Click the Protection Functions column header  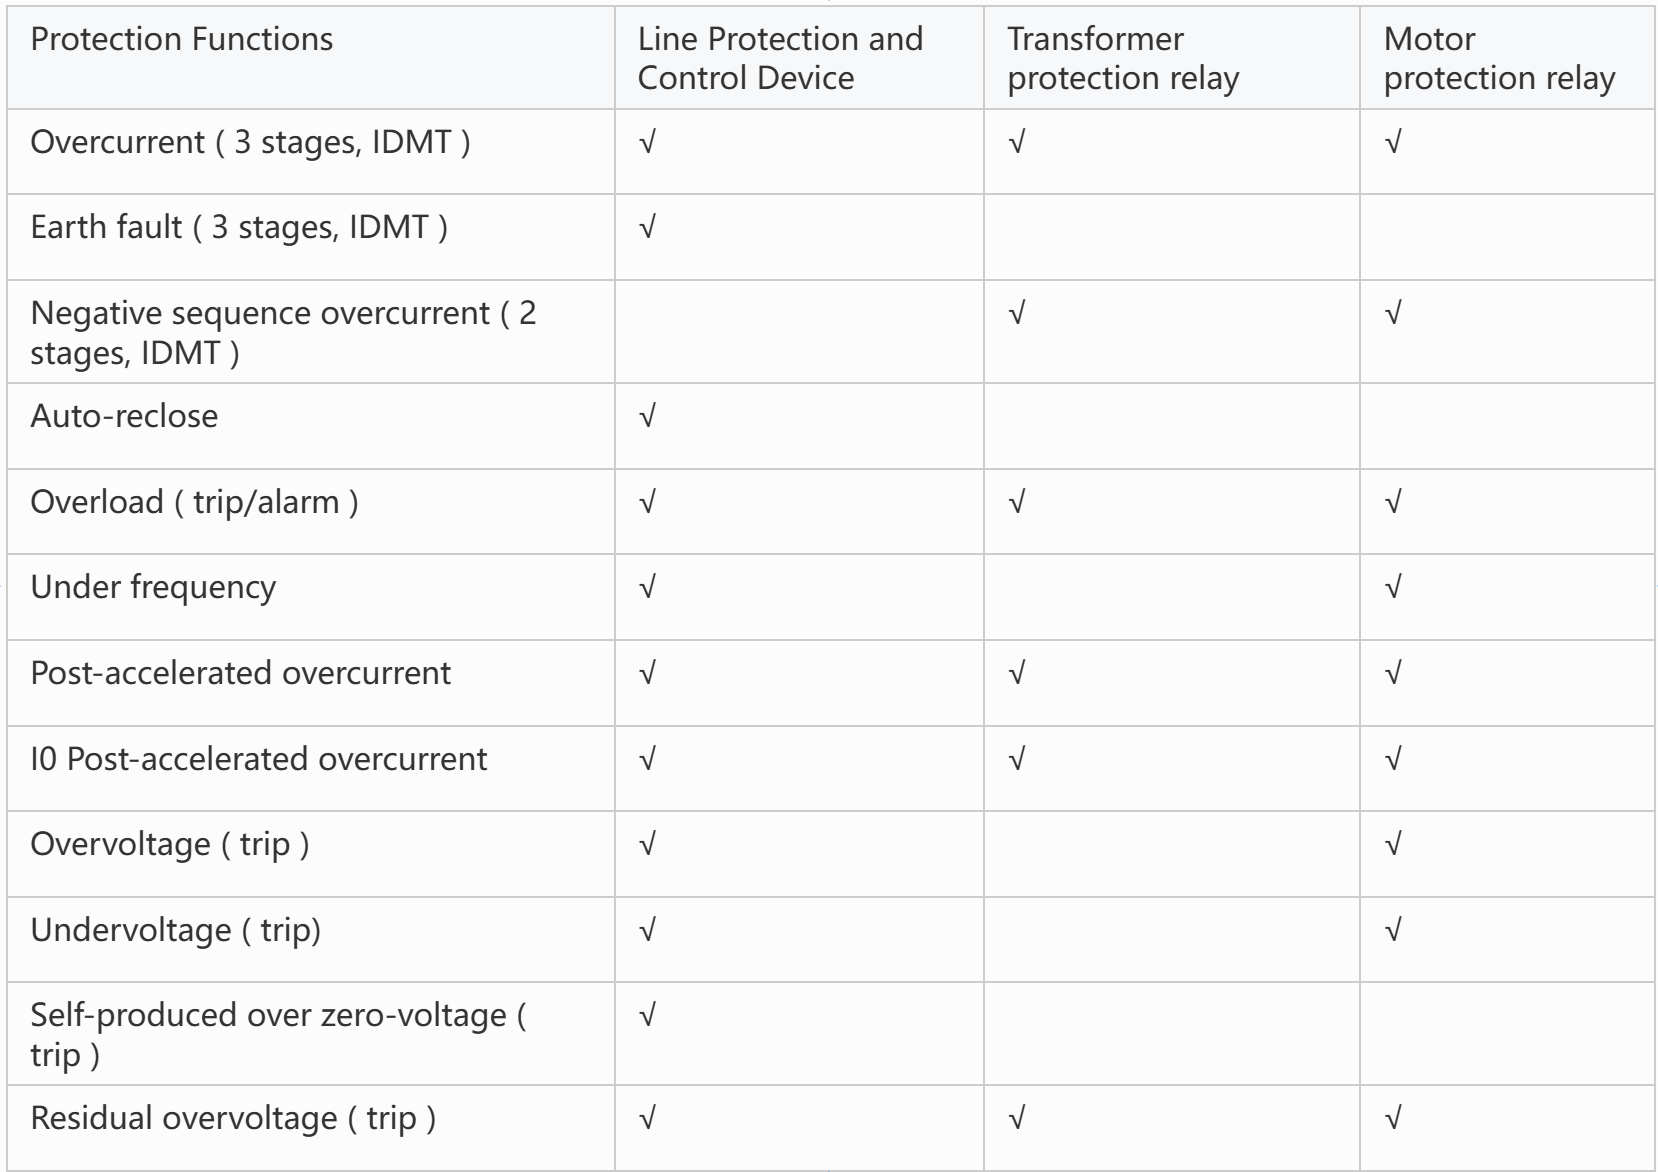(x=182, y=39)
